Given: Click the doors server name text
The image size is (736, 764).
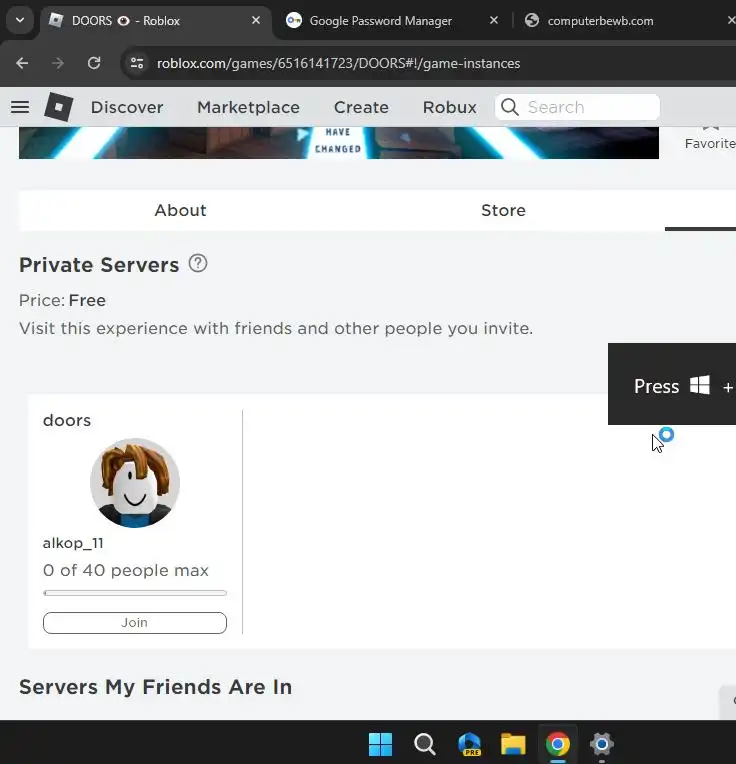Looking at the screenshot, I should tap(67, 420).
